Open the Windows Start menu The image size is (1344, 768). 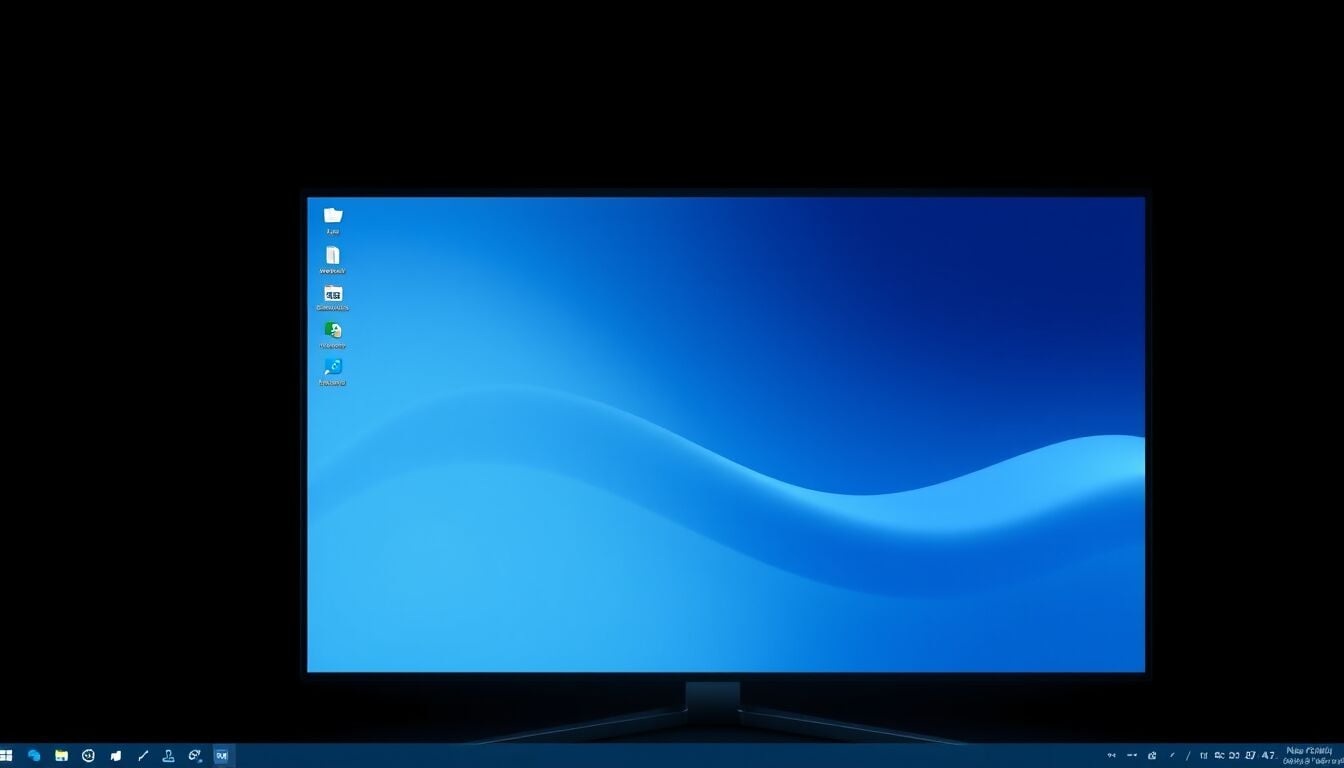click(7, 756)
